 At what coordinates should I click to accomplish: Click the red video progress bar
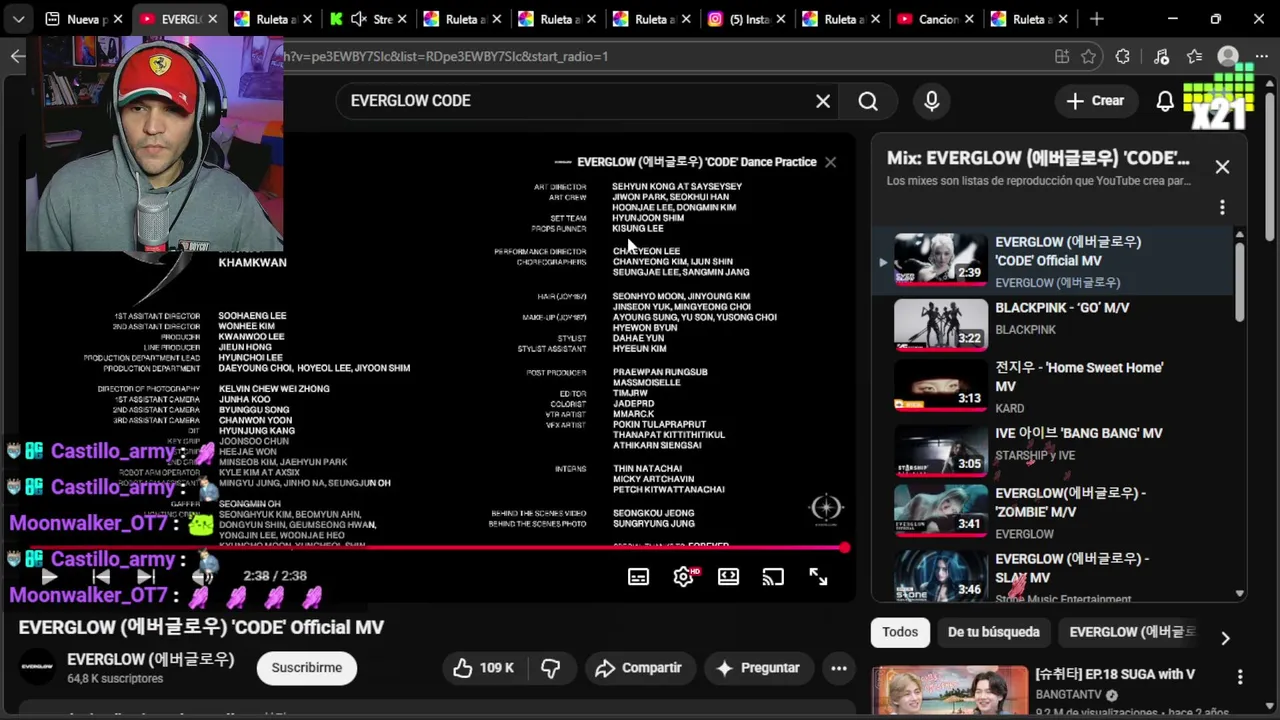pyautogui.click(x=436, y=548)
